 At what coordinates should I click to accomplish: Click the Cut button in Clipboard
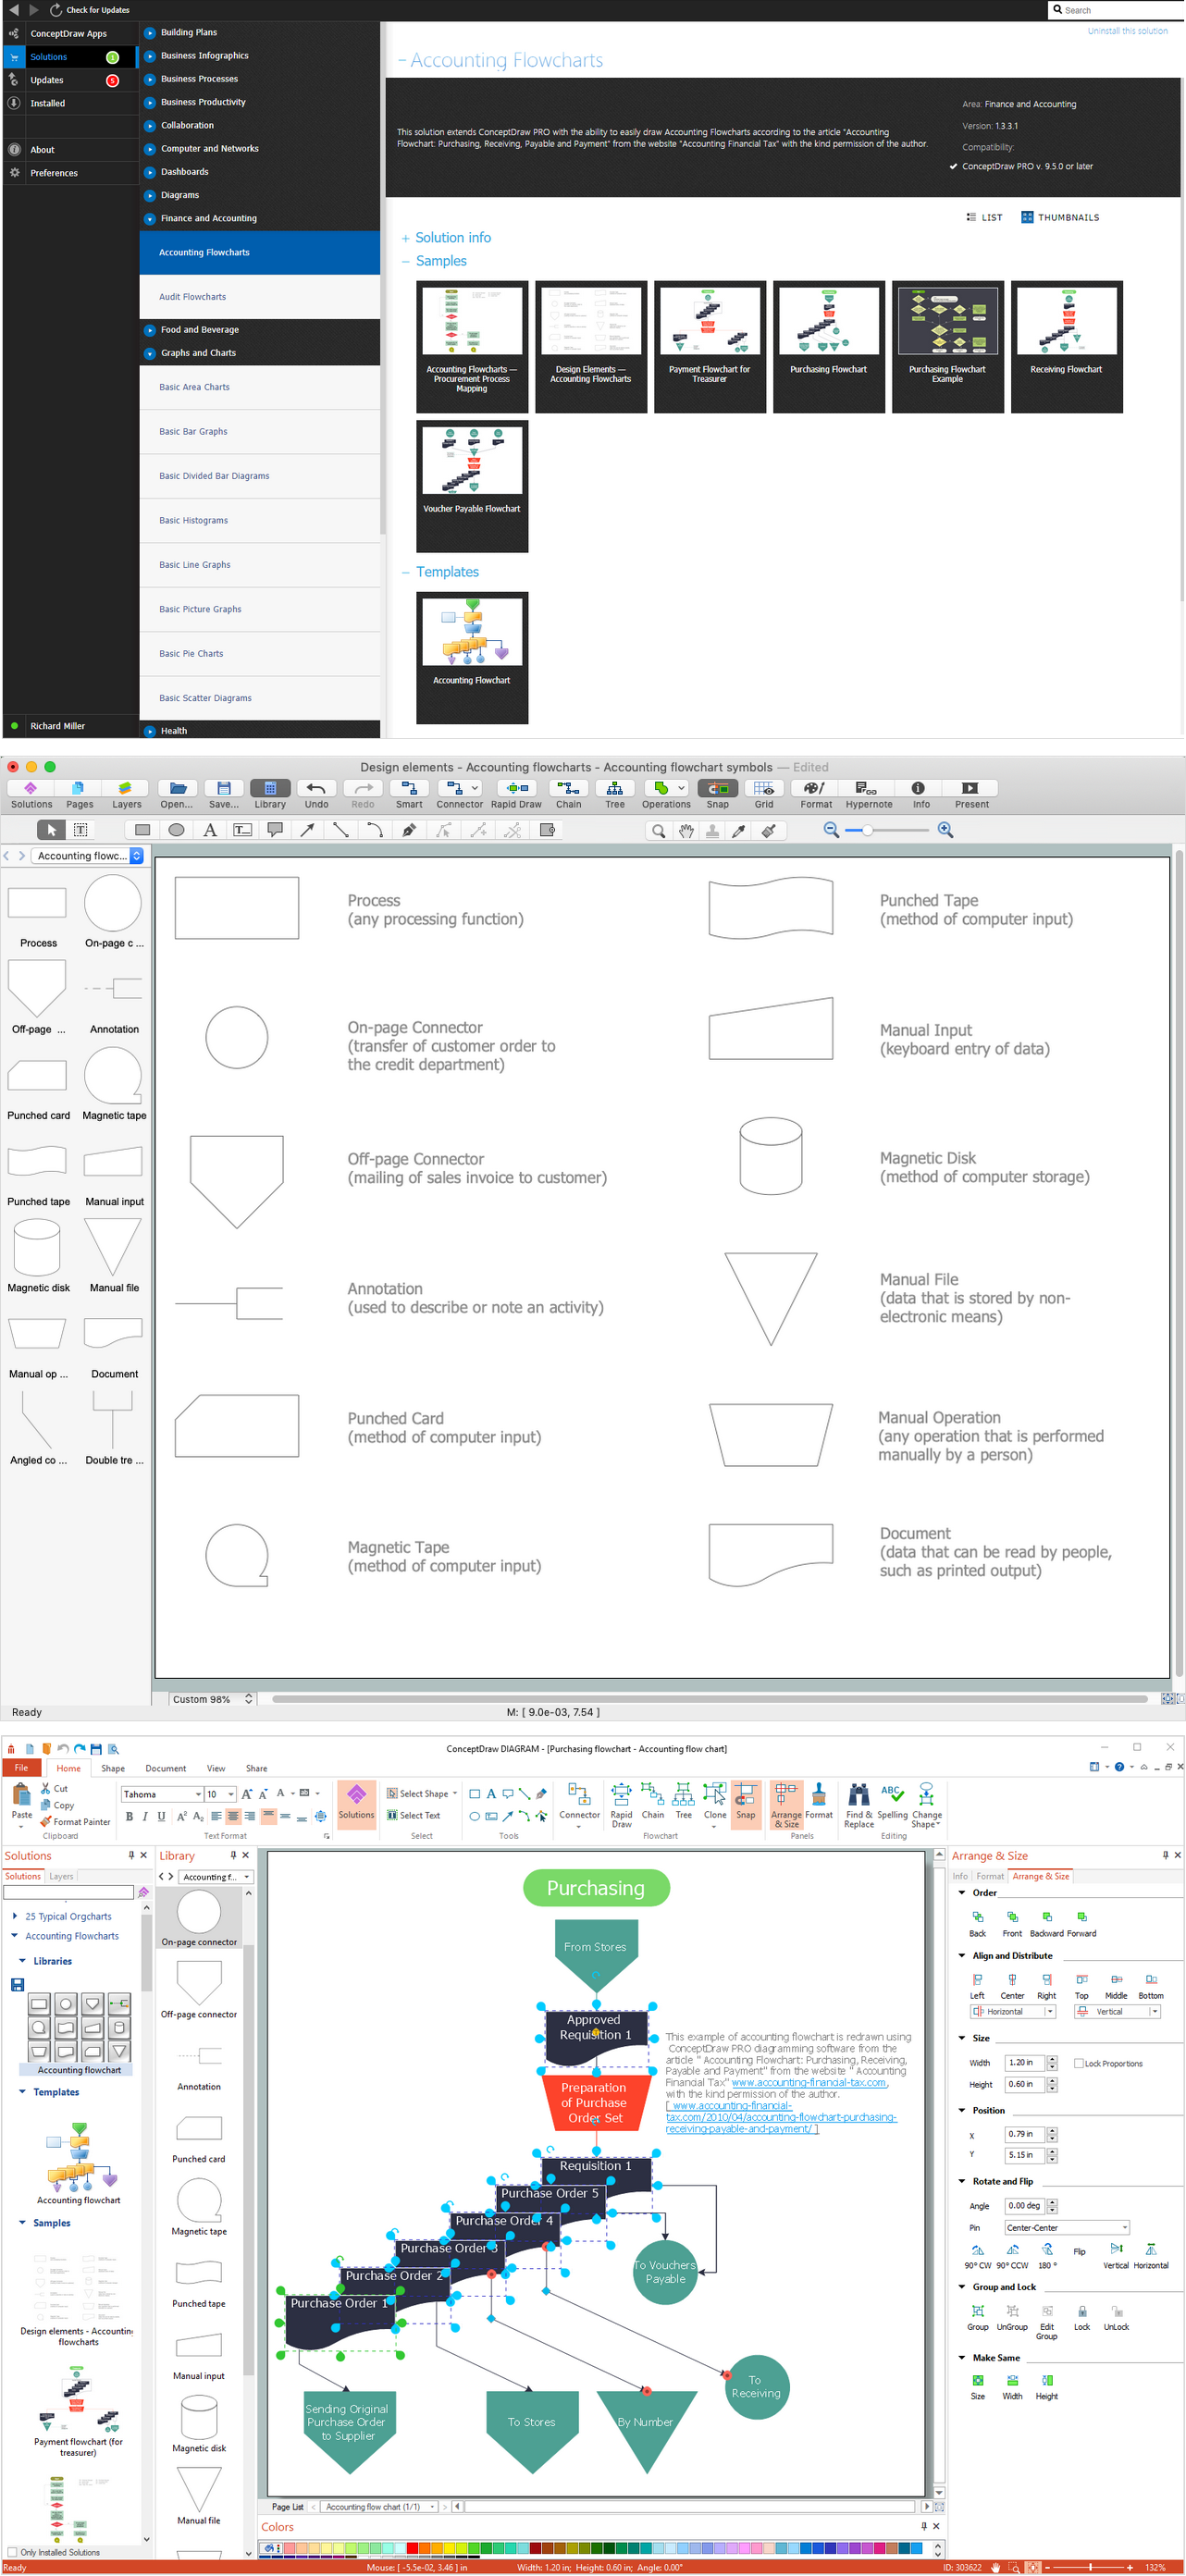[54, 1789]
